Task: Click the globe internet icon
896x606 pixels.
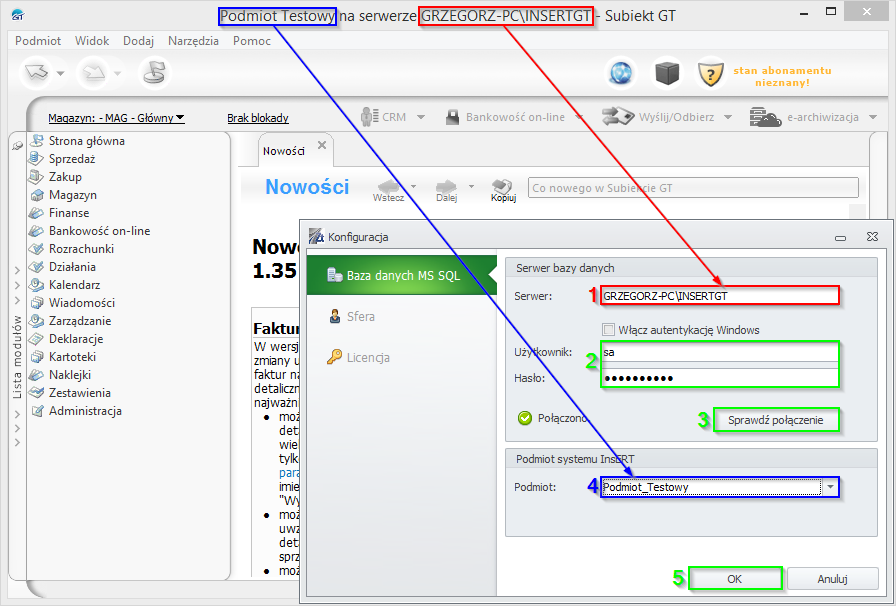Action: [x=622, y=73]
